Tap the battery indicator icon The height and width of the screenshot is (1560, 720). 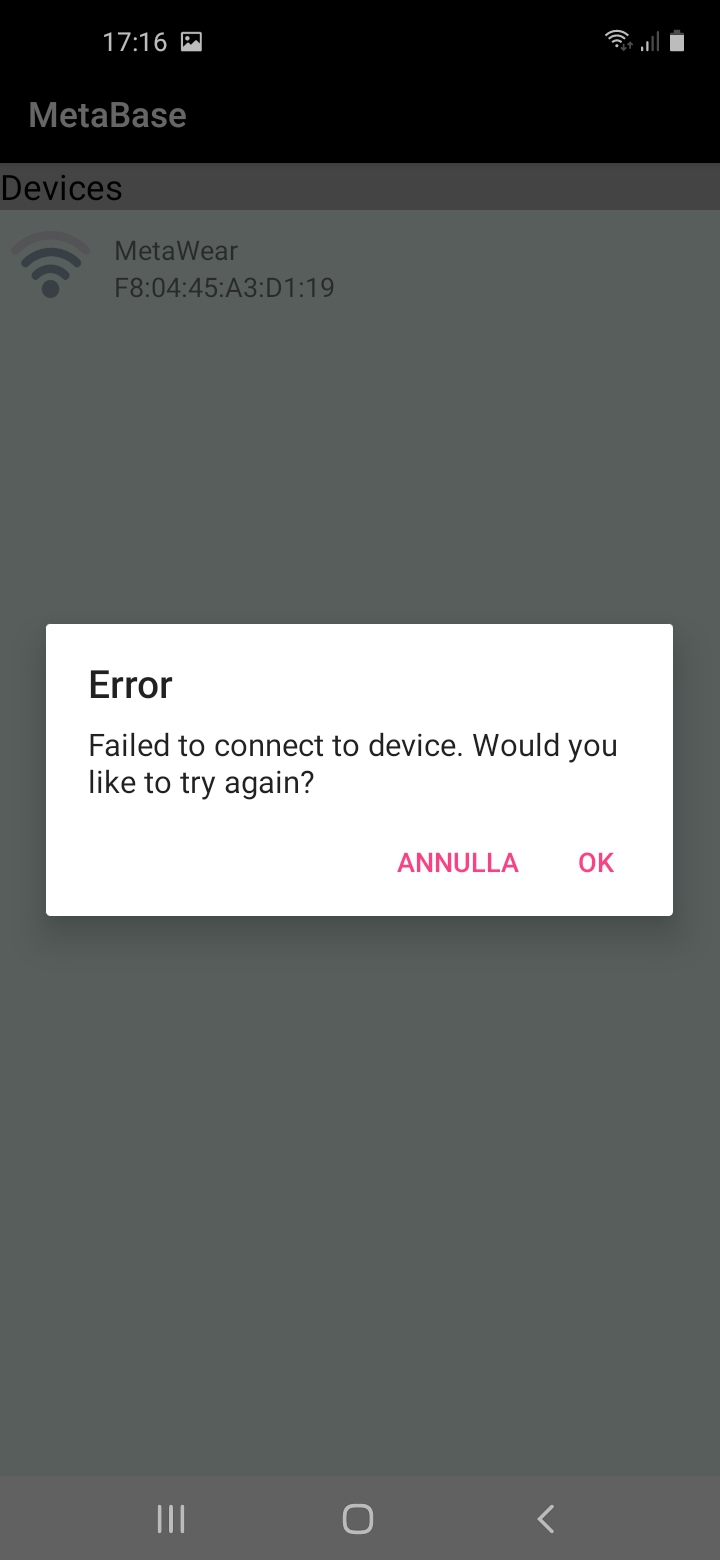(678, 41)
